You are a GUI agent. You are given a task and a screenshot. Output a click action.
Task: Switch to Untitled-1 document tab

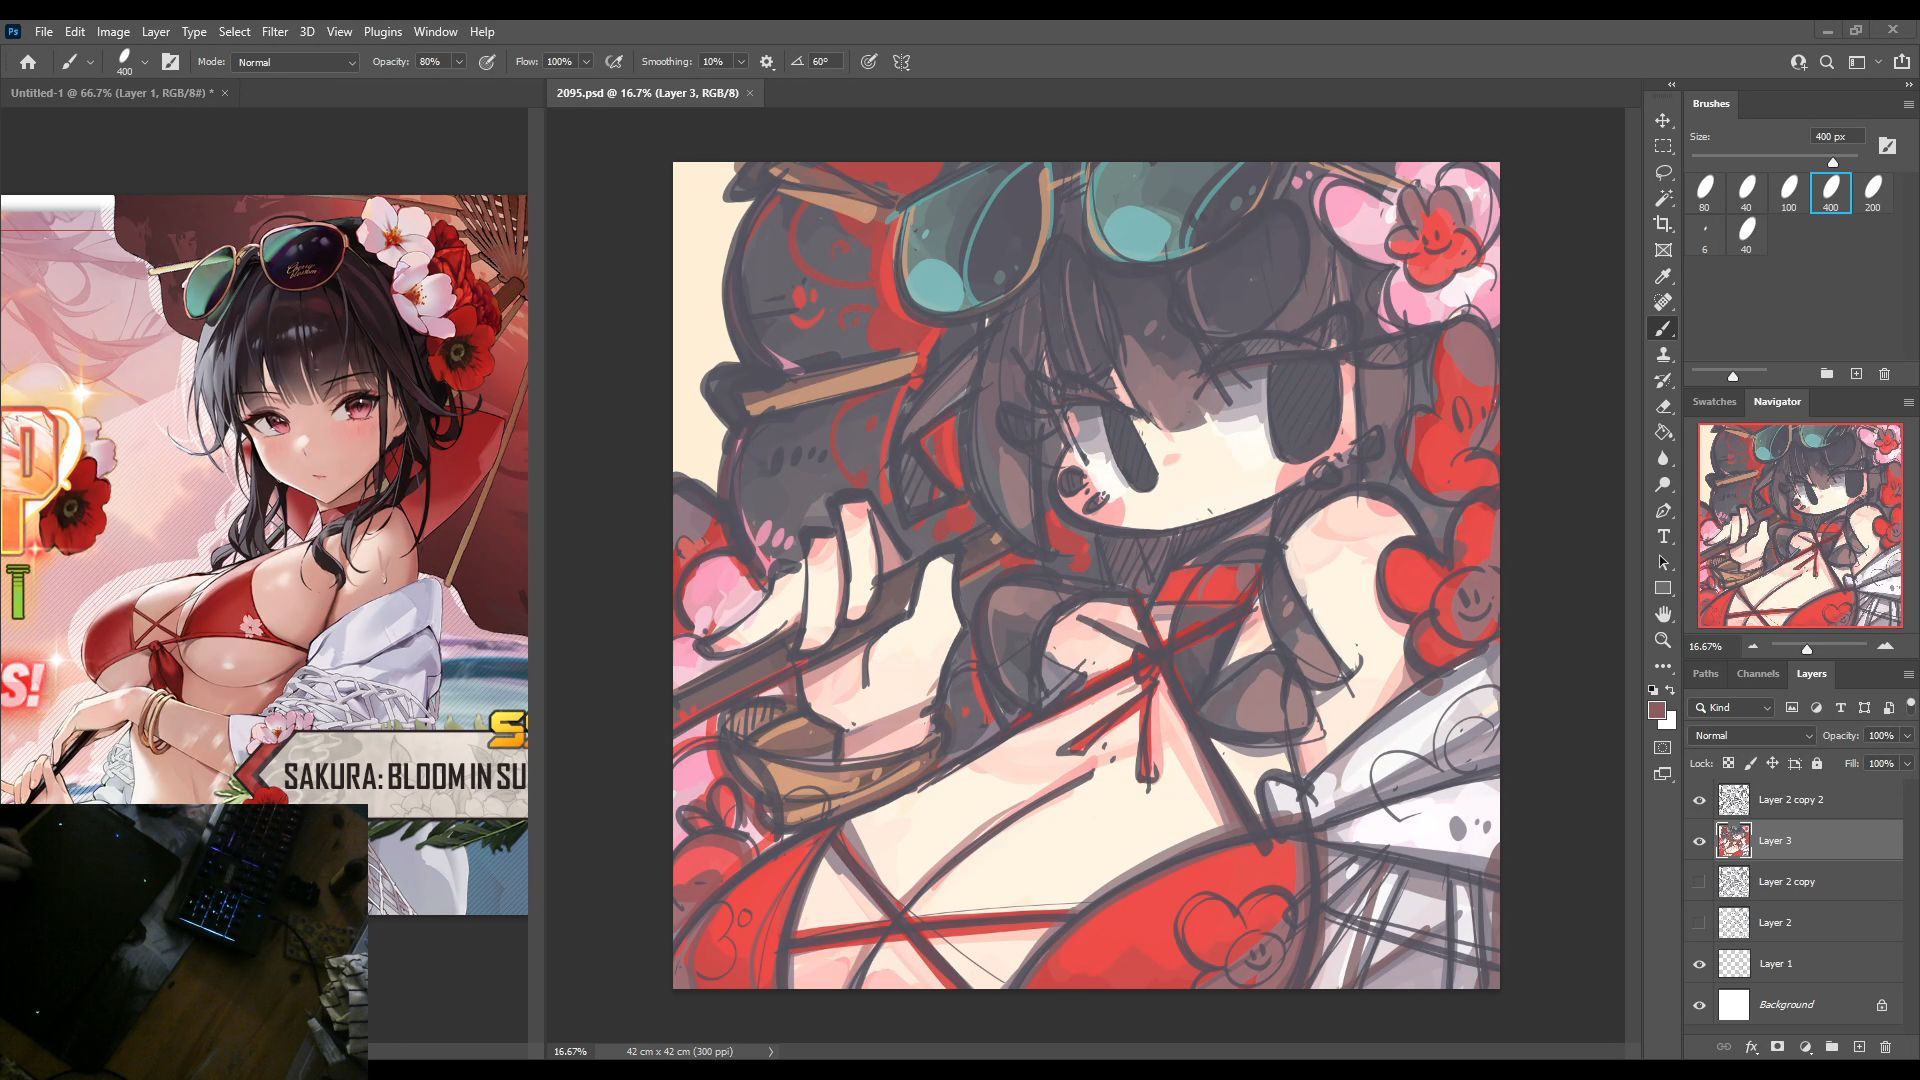[111, 93]
